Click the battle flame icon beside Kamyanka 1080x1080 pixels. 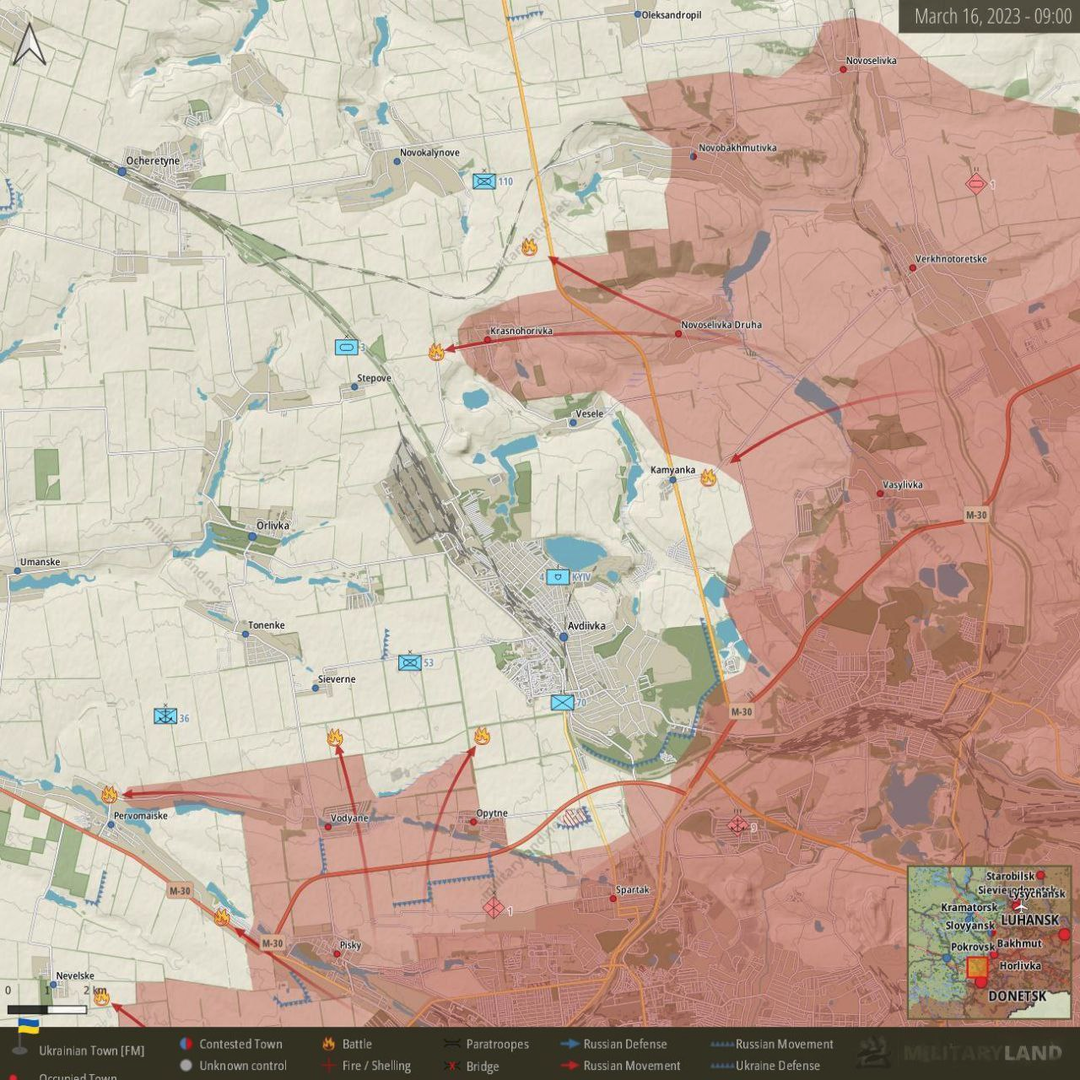(708, 477)
